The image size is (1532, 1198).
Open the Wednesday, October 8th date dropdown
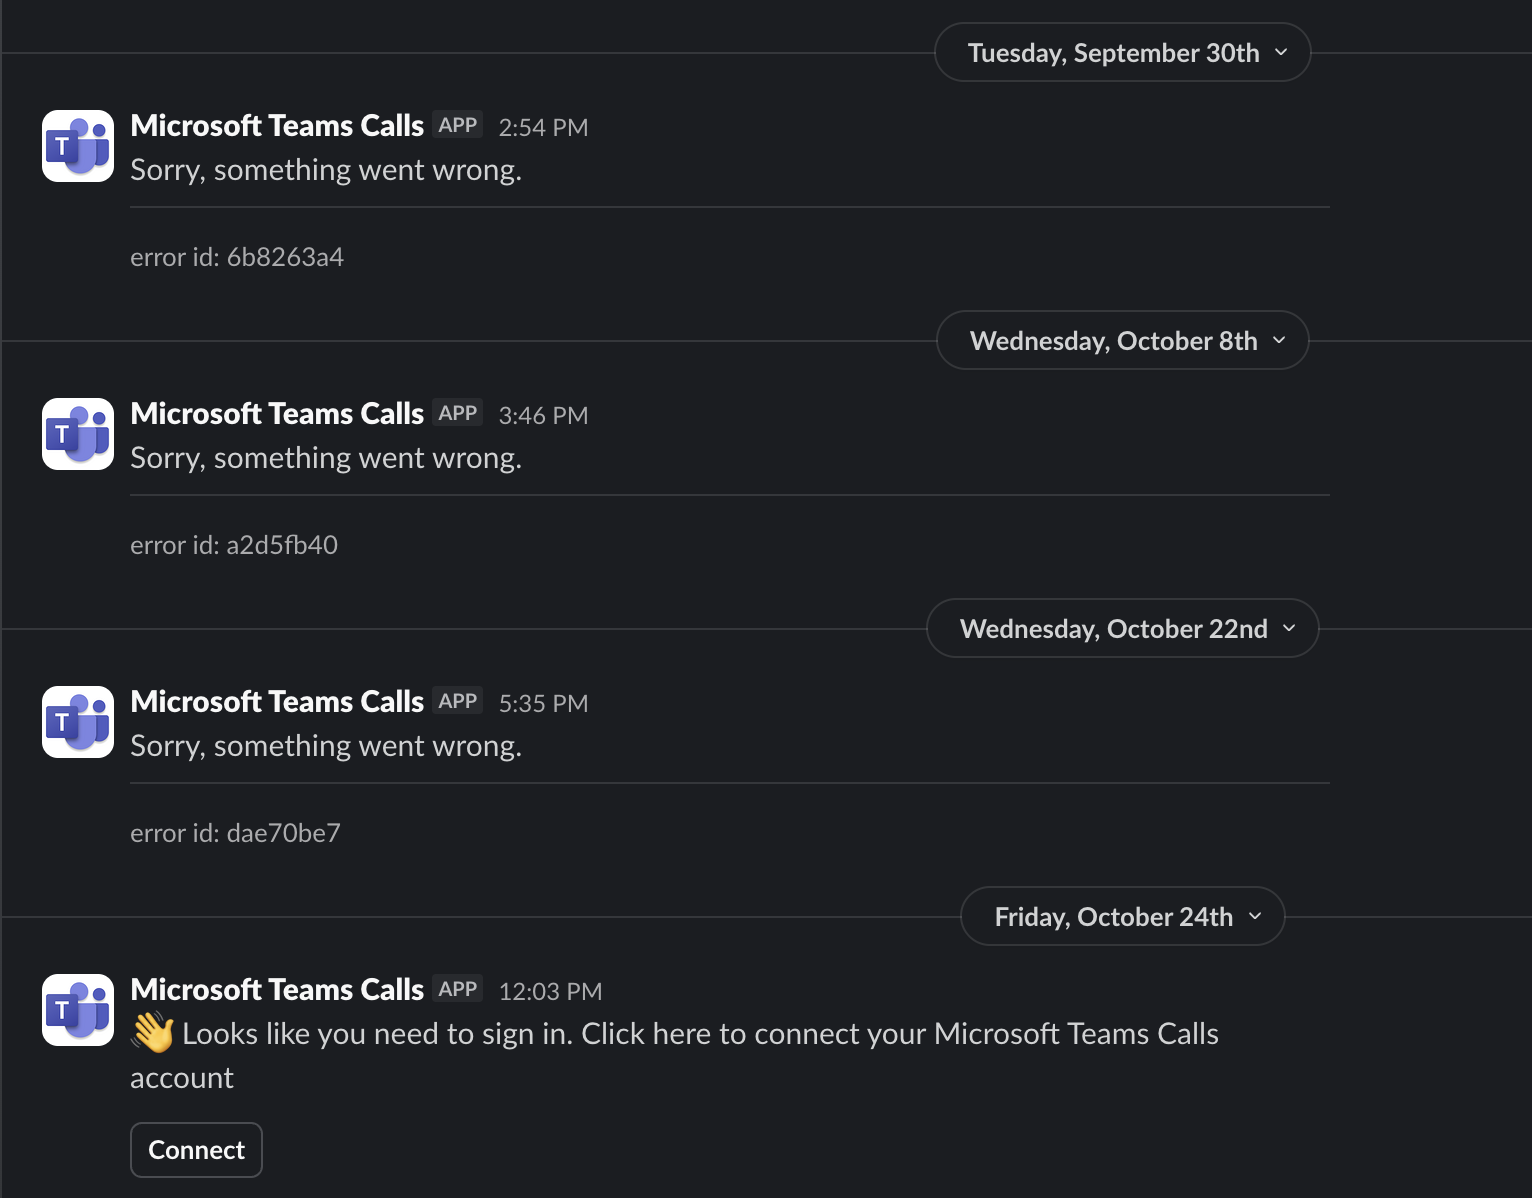1122,341
